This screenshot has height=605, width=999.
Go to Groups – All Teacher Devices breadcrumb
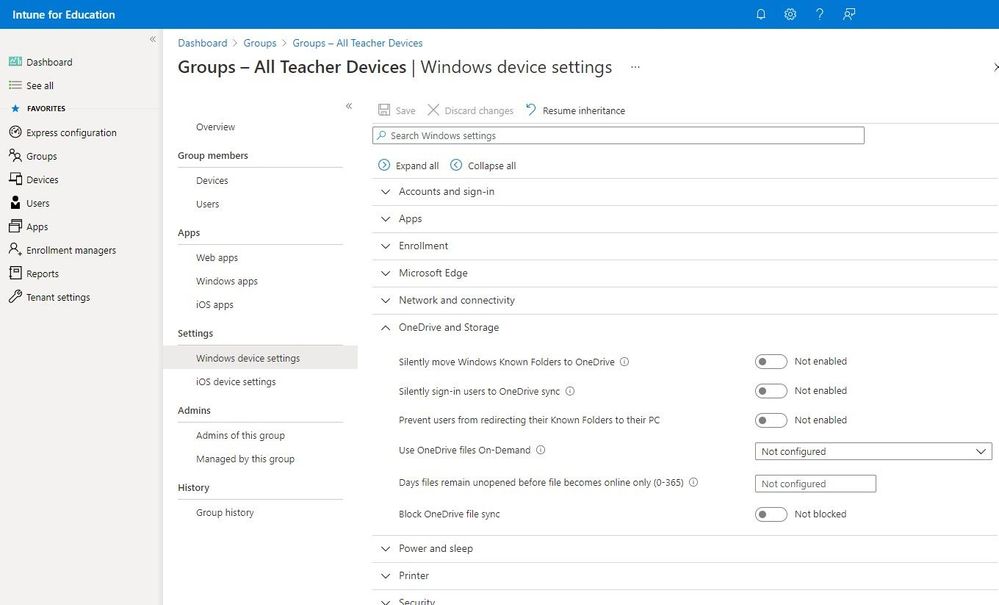click(357, 43)
